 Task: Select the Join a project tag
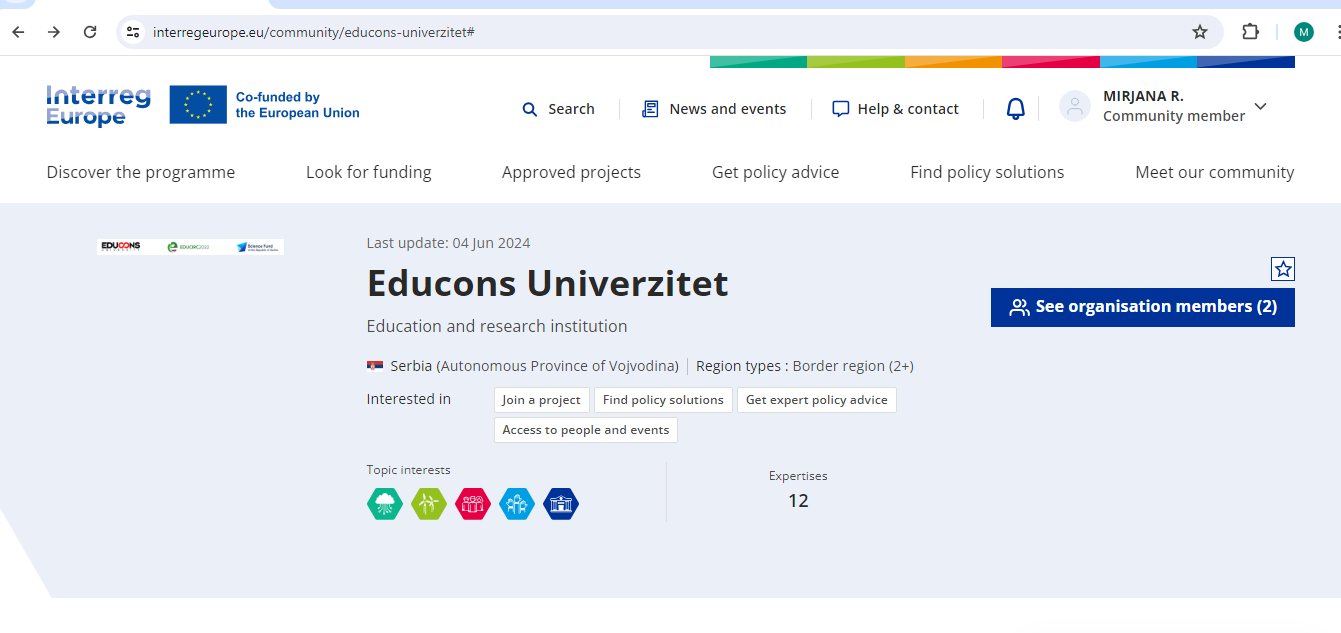click(x=541, y=400)
